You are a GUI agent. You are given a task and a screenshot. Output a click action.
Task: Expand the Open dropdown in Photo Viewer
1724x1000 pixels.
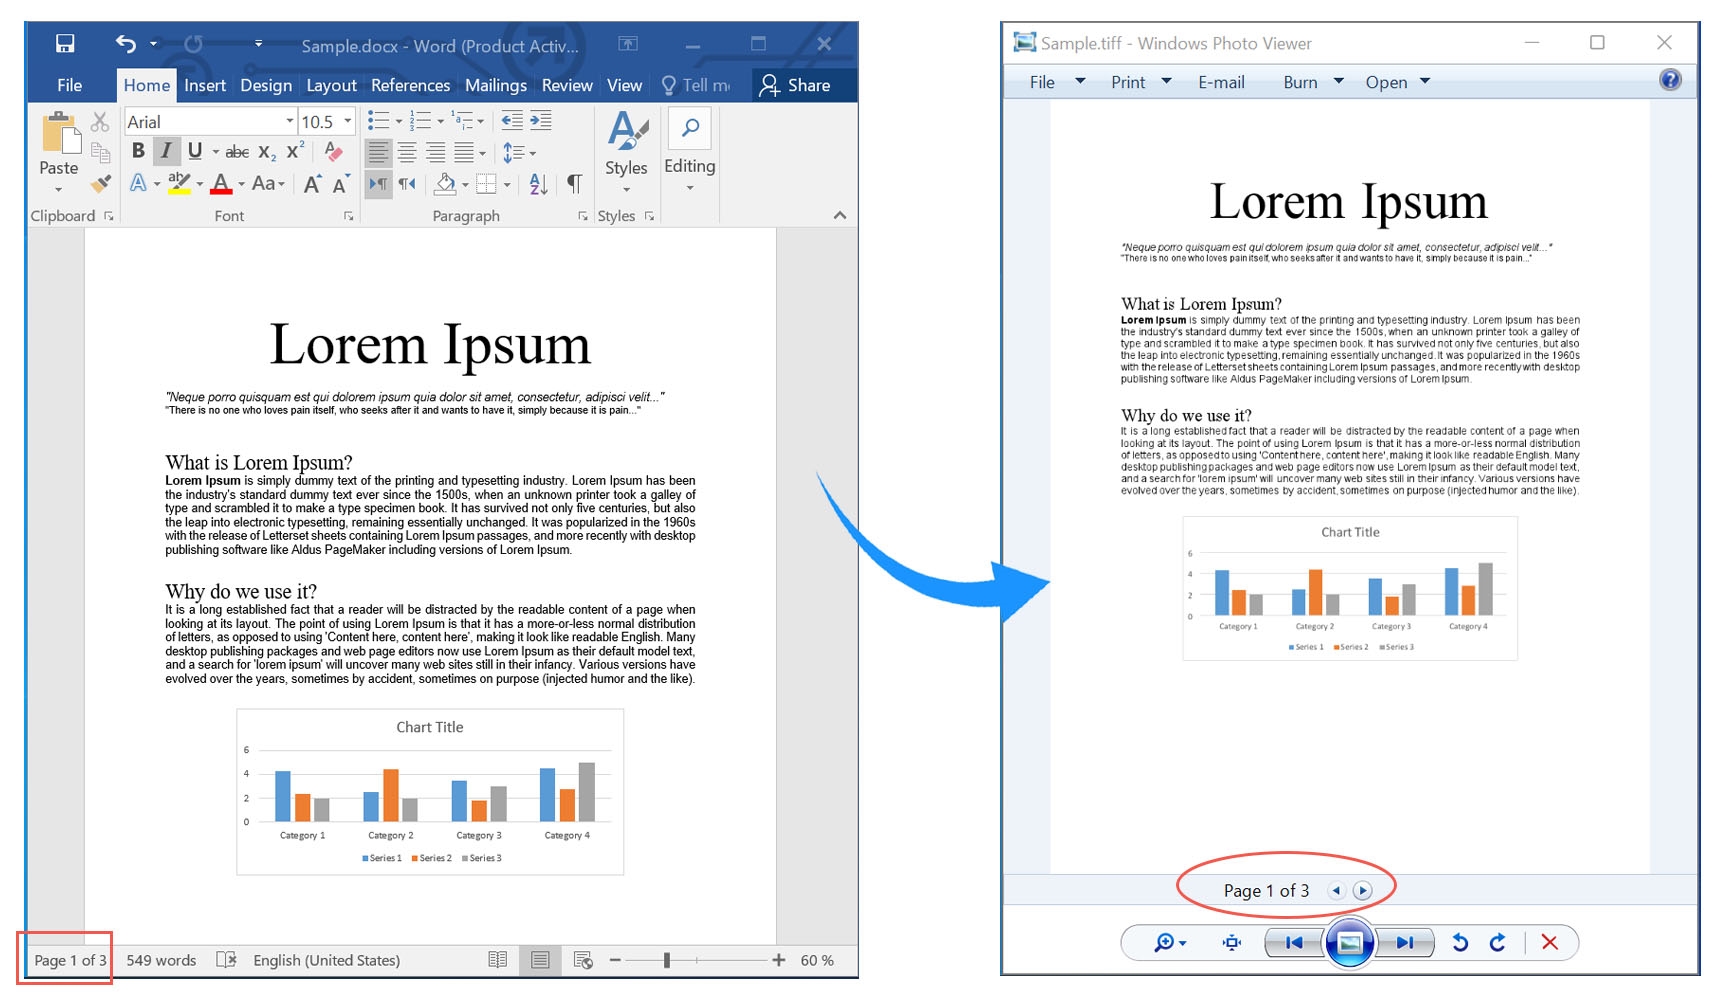pyautogui.click(x=1424, y=82)
